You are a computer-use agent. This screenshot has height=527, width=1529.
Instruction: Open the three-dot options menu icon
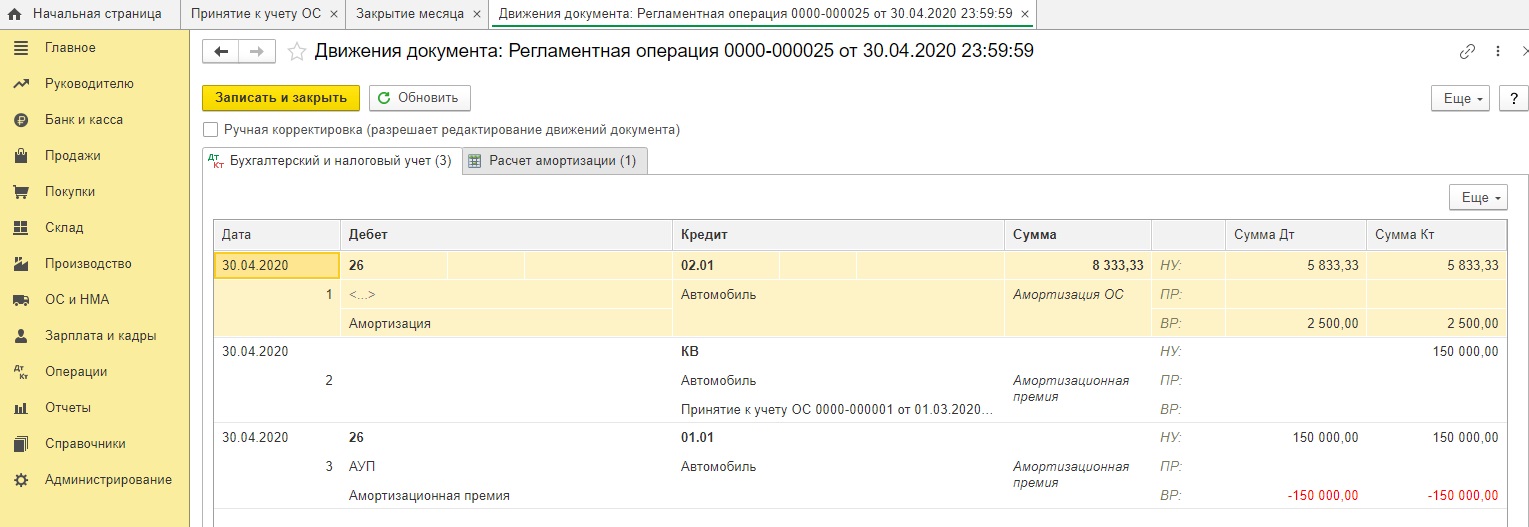coord(1497,52)
